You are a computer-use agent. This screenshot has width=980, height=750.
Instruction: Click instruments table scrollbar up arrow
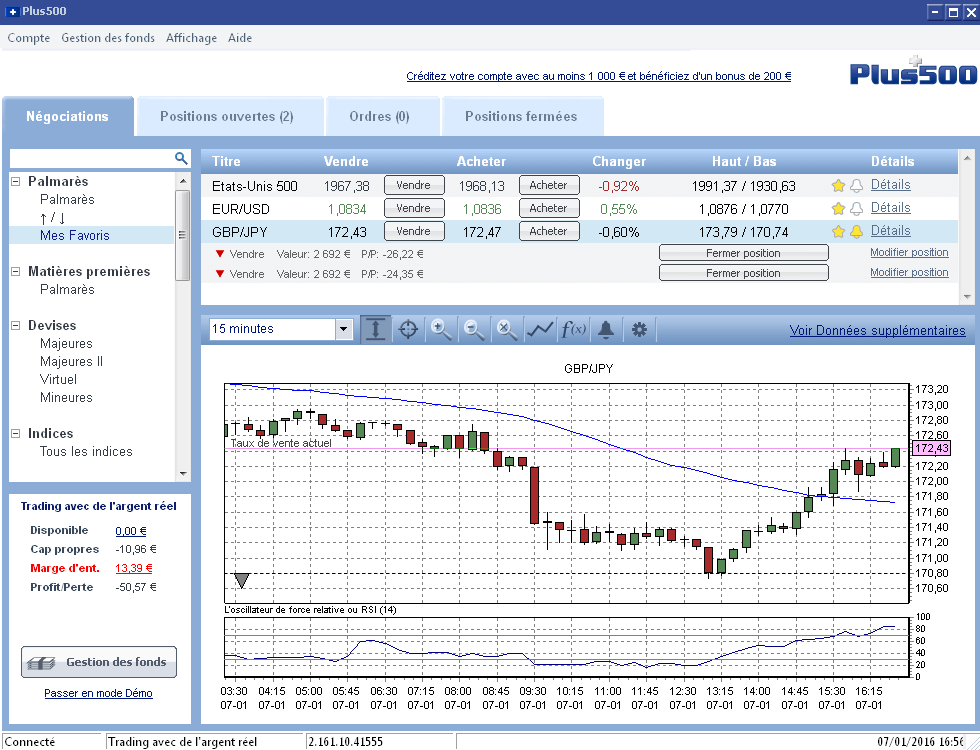[966, 158]
